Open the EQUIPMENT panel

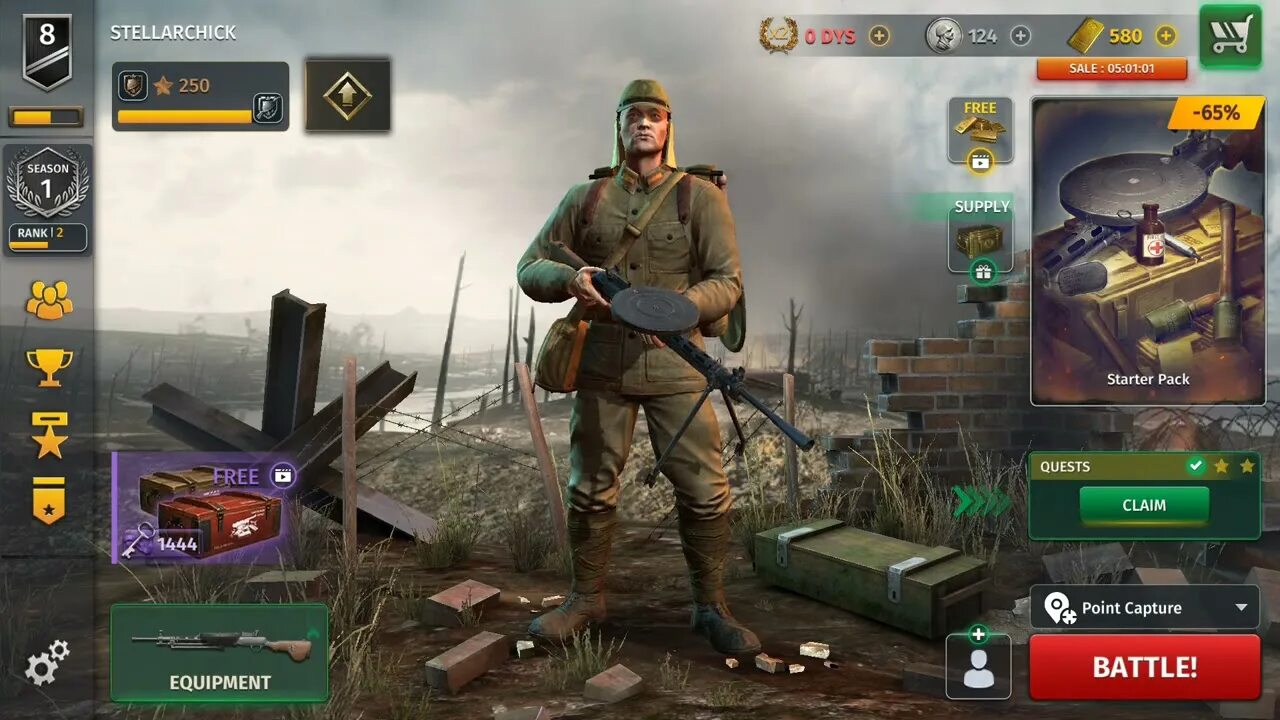pyautogui.click(x=220, y=652)
